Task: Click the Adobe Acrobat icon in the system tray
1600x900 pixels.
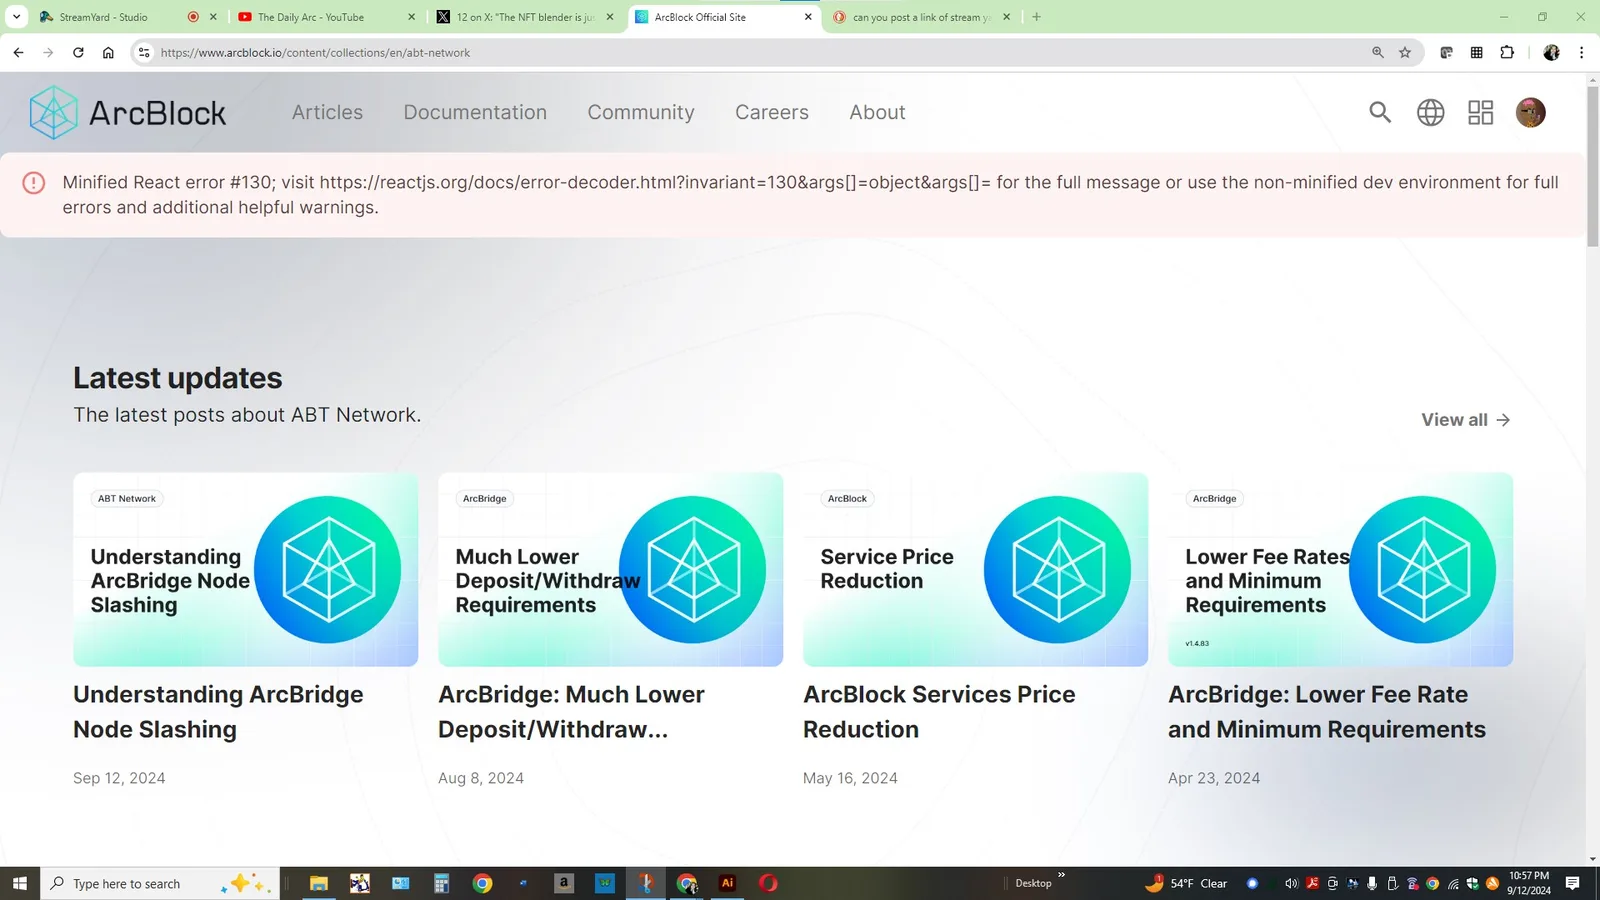Action: click(x=1312, y=883)
